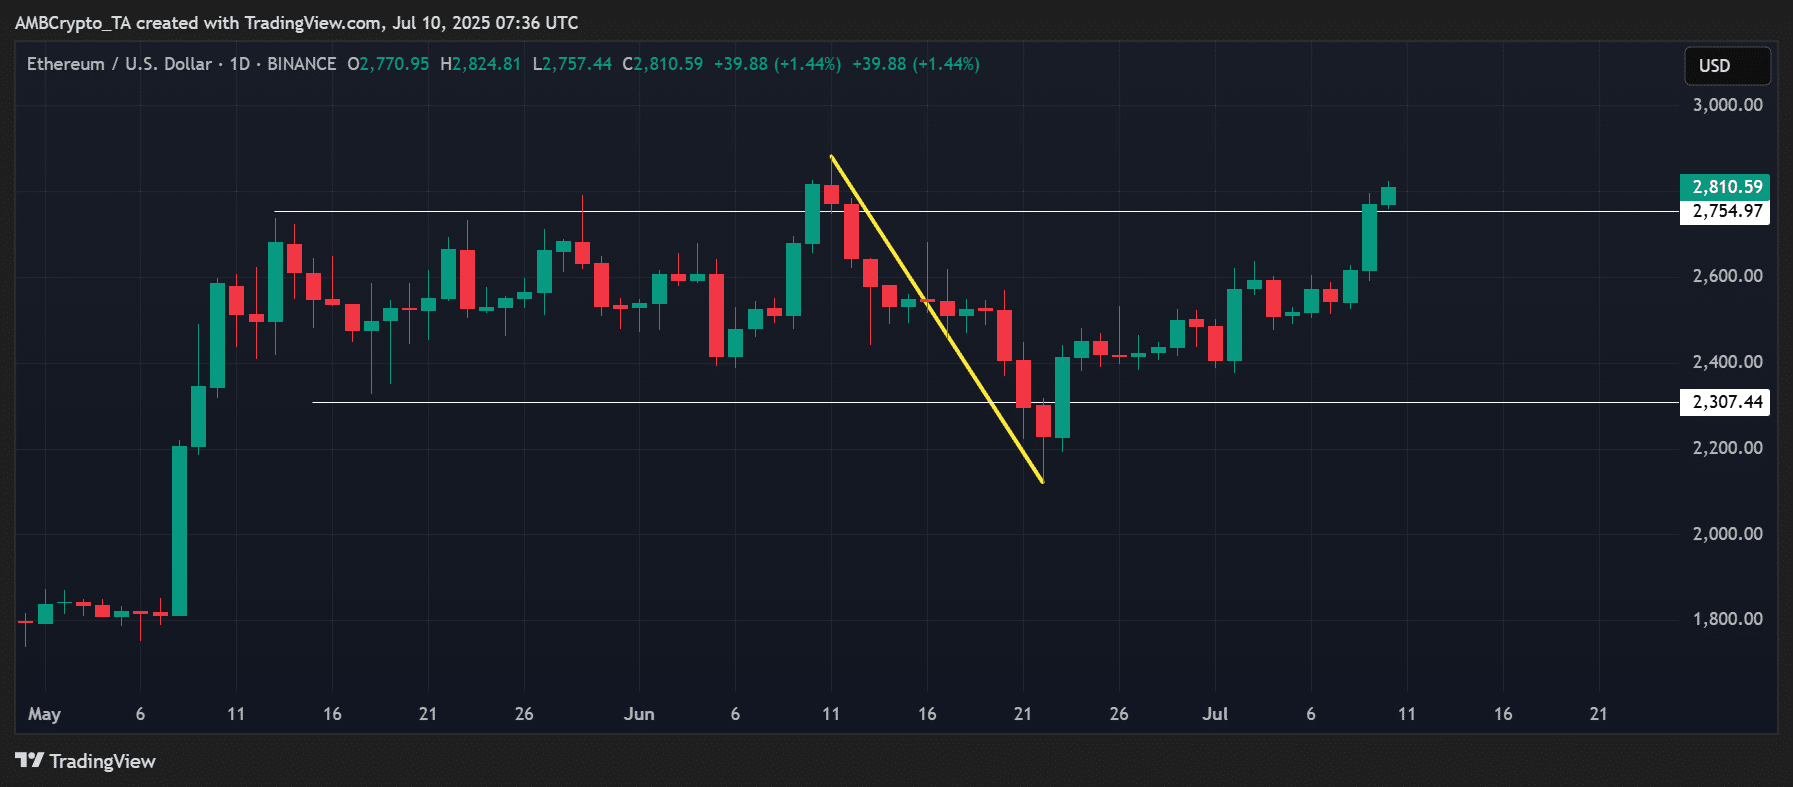Click the TradingView text at bottom left

[x=102, y=762]
